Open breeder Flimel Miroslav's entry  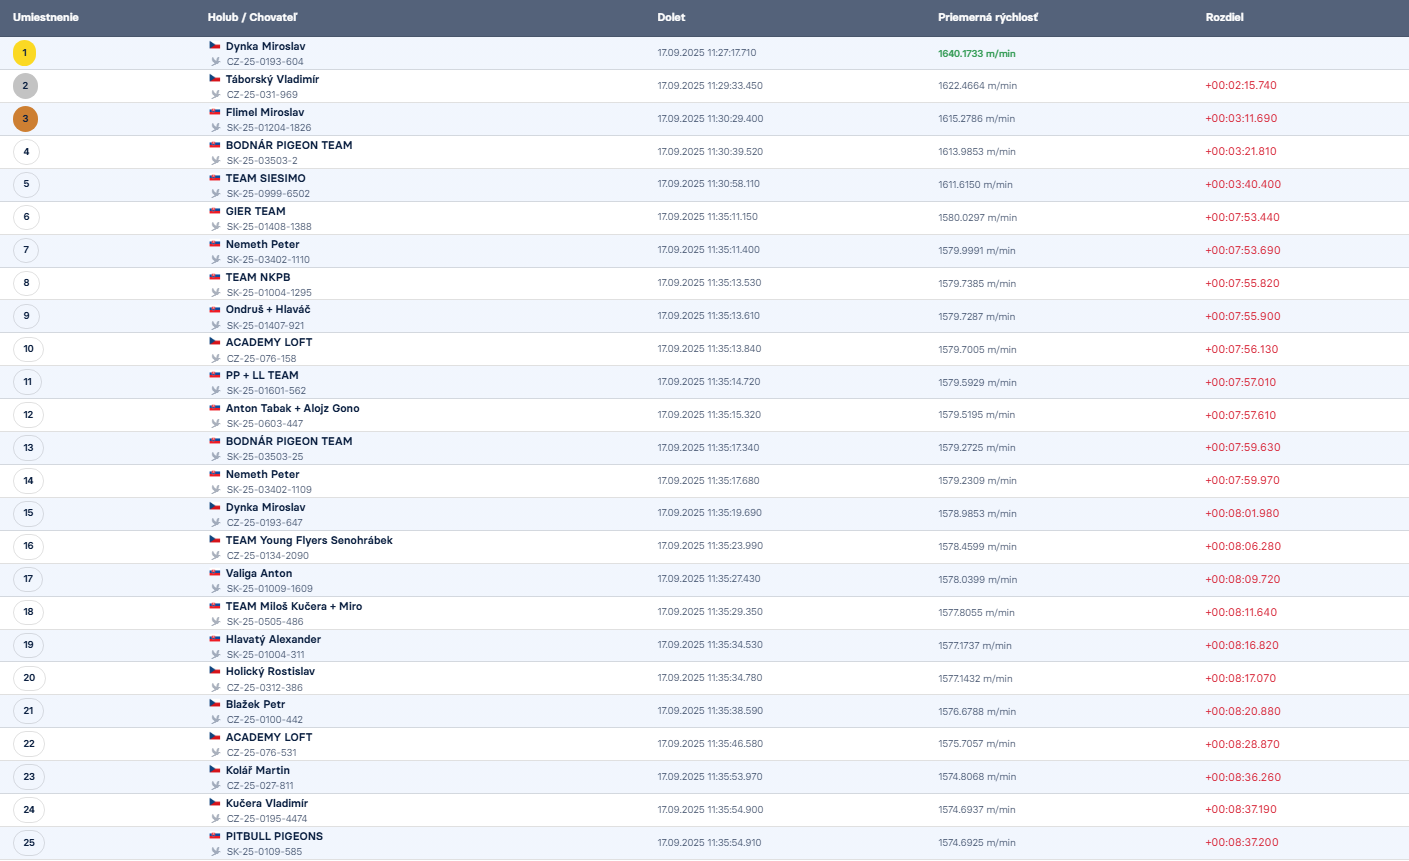(264, 113)
